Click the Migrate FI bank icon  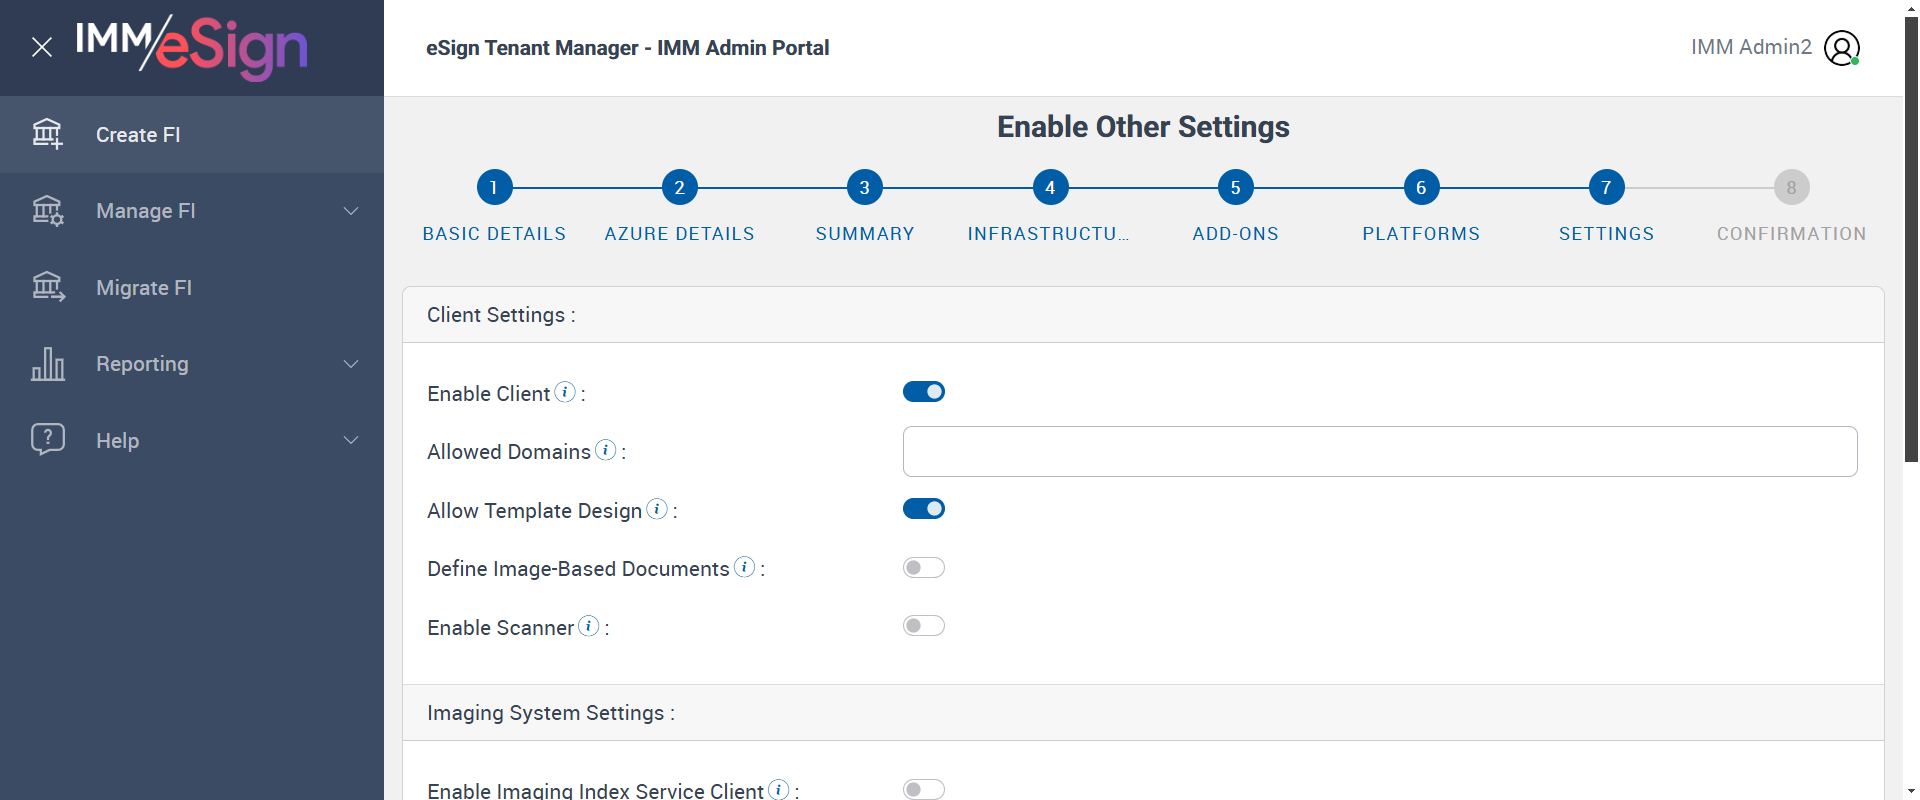47,287
